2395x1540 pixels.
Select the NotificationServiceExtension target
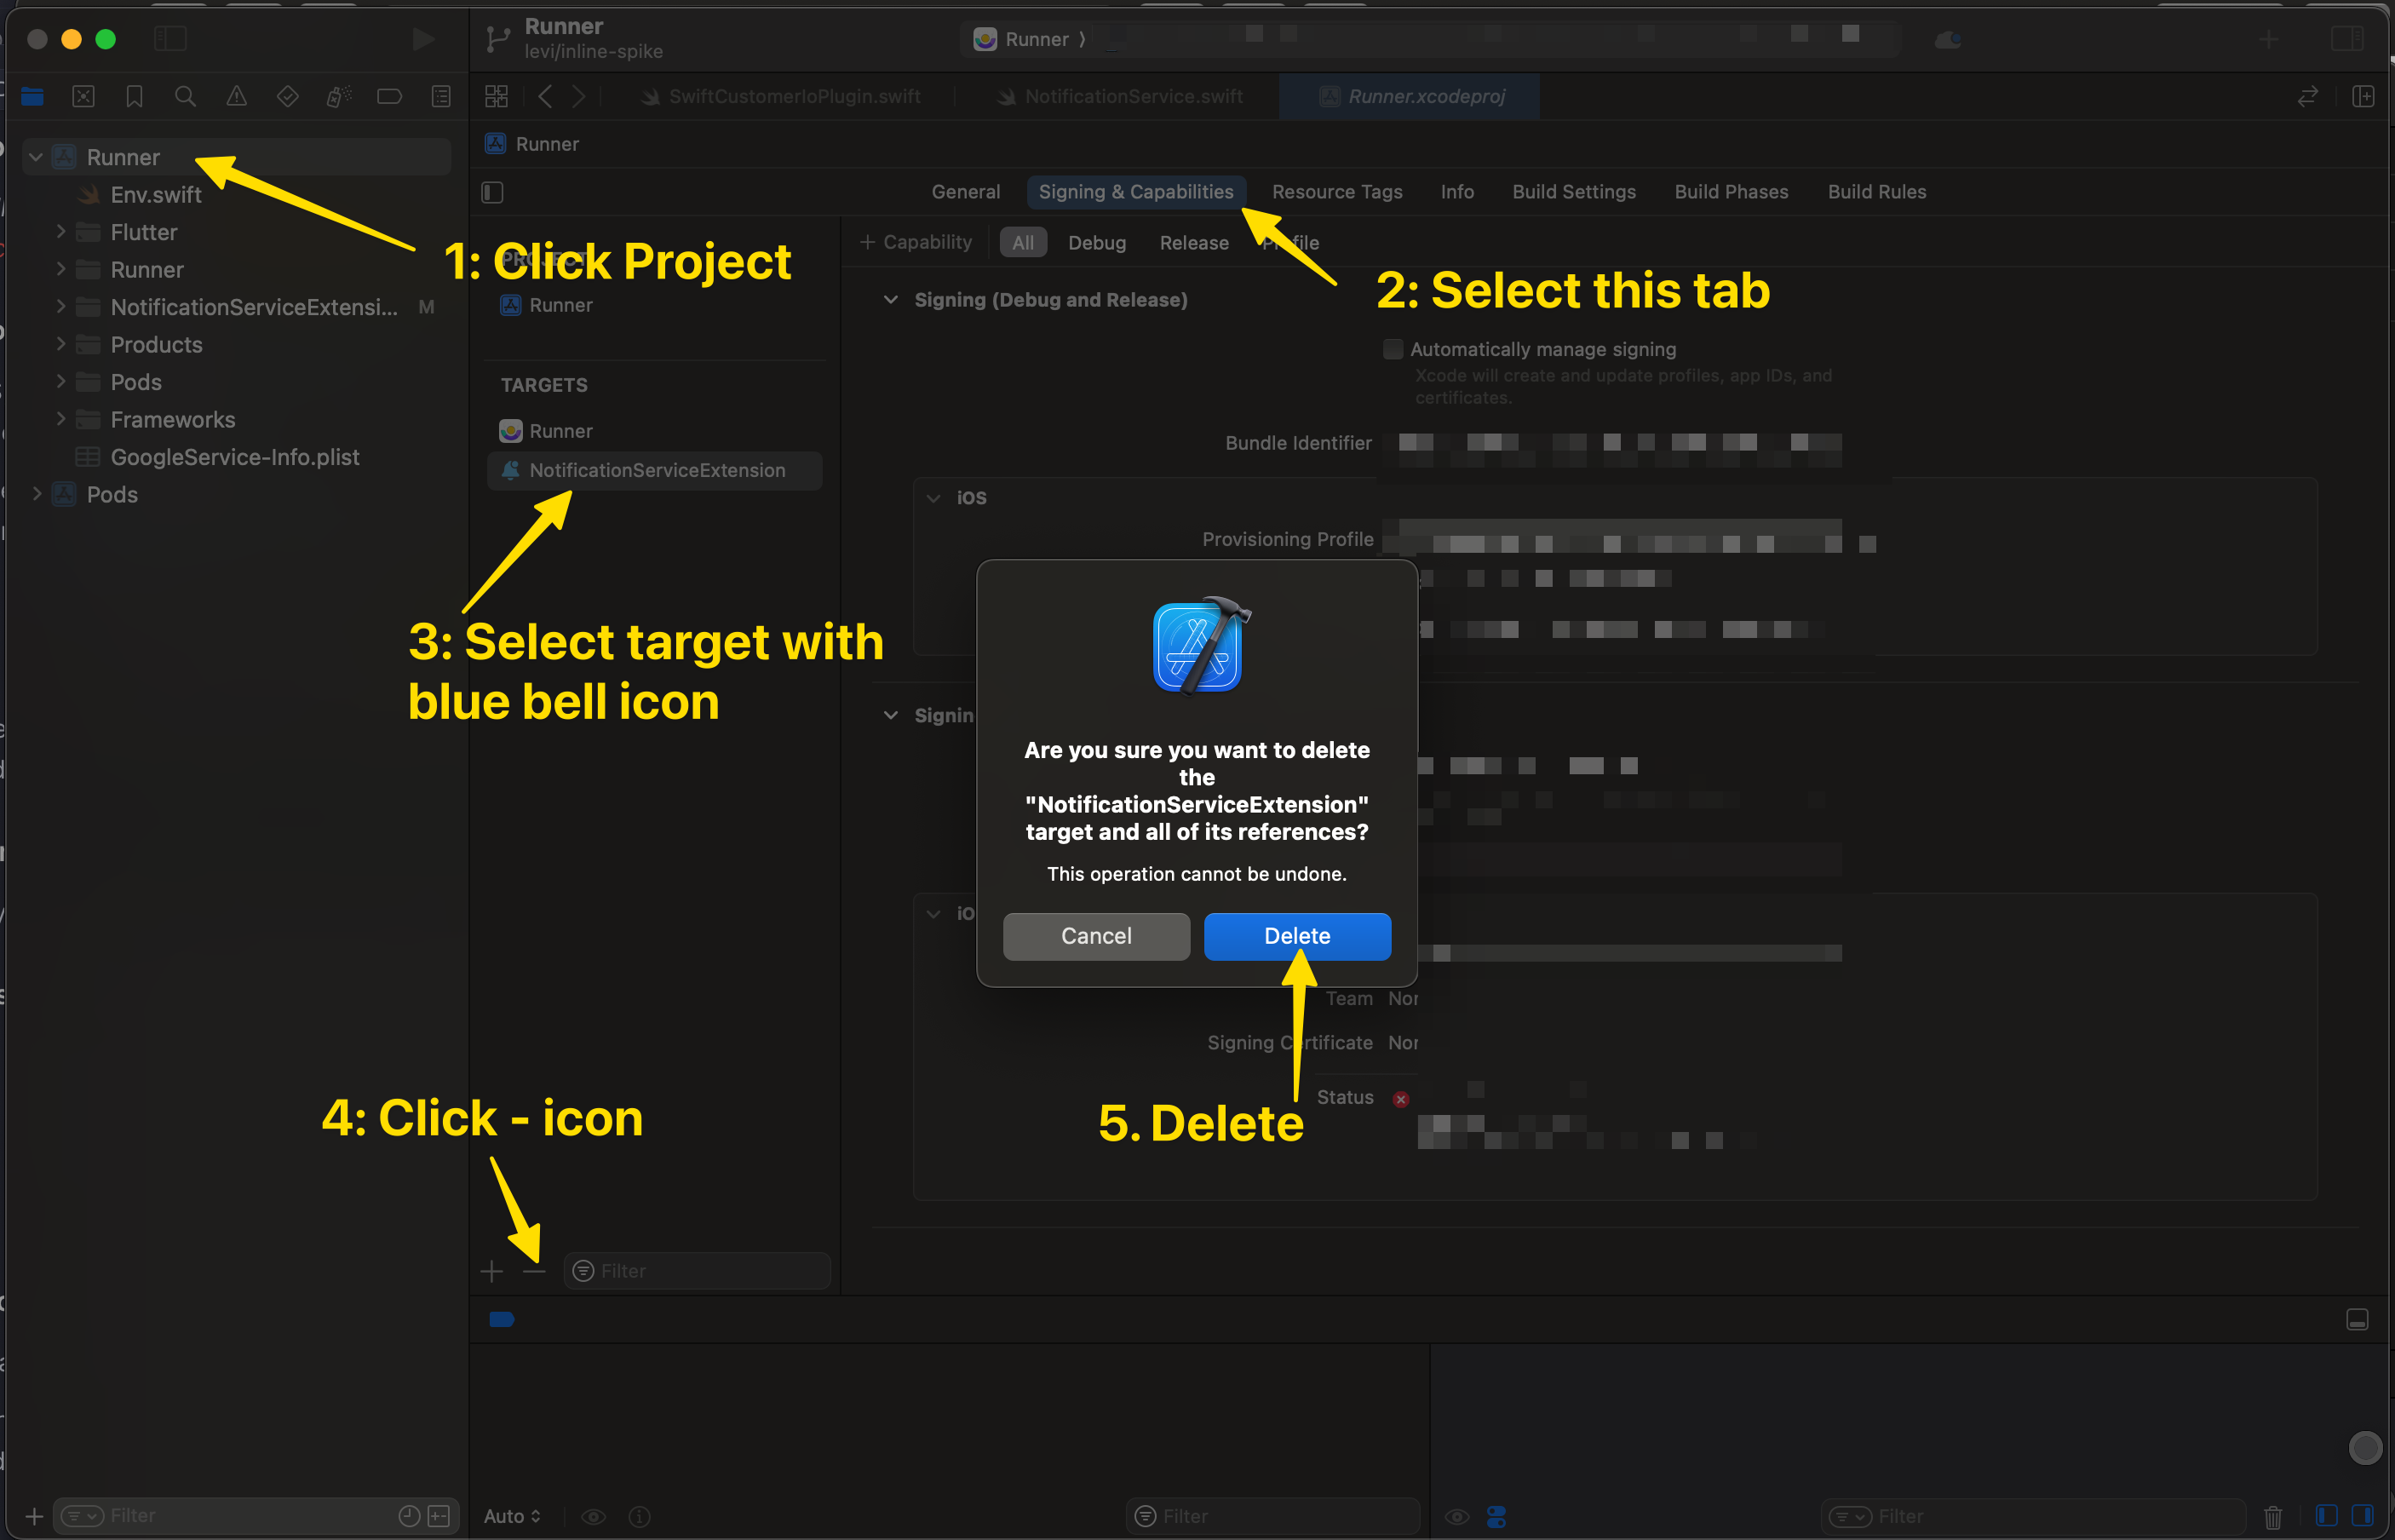click(655, 470)
